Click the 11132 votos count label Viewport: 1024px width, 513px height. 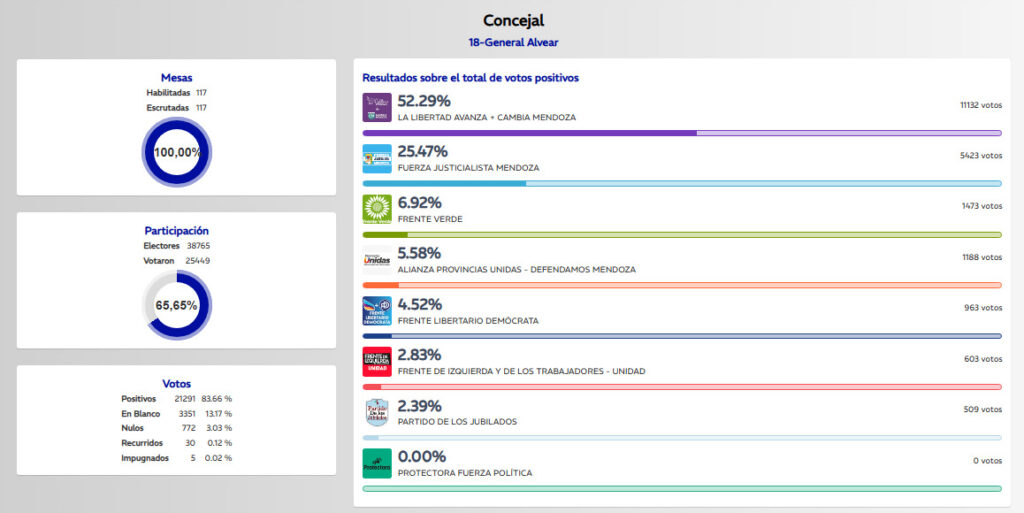(x=980, y=104)
